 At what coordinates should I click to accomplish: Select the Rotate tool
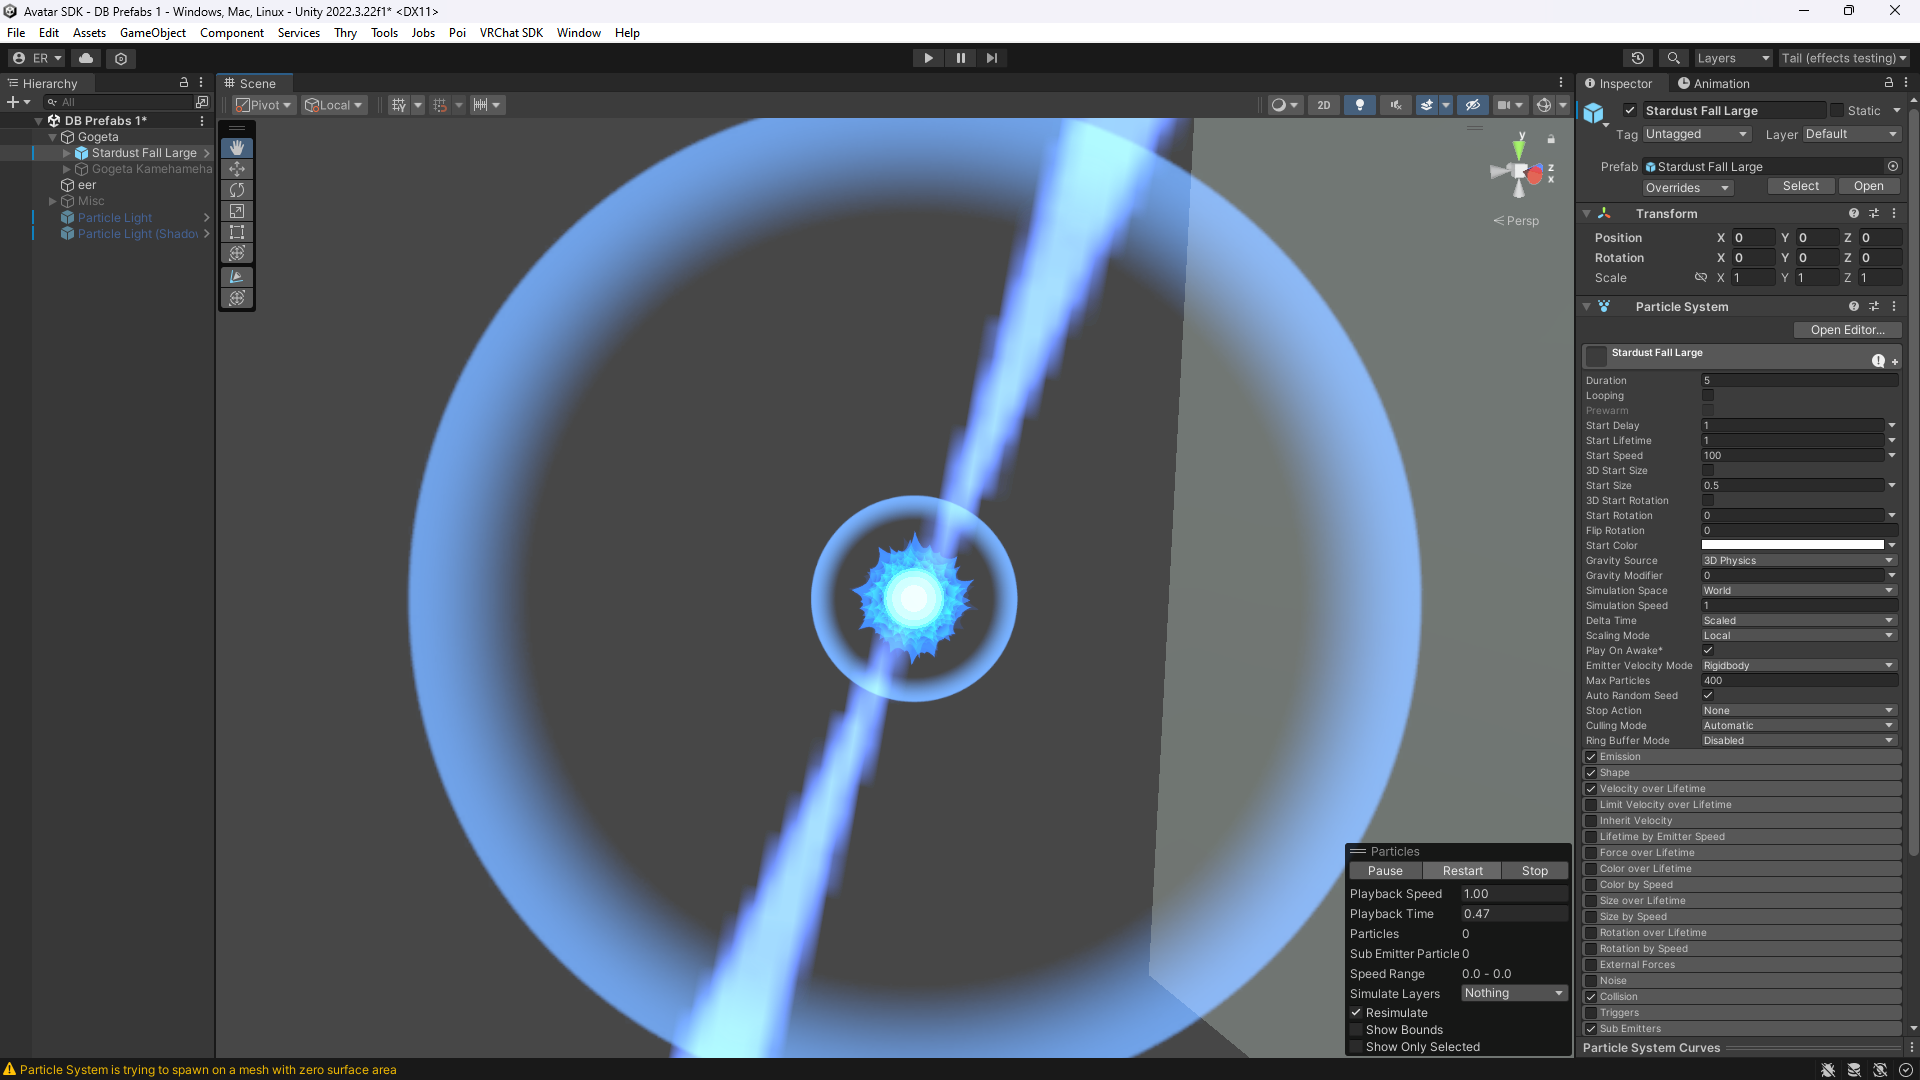coord(237,190)
